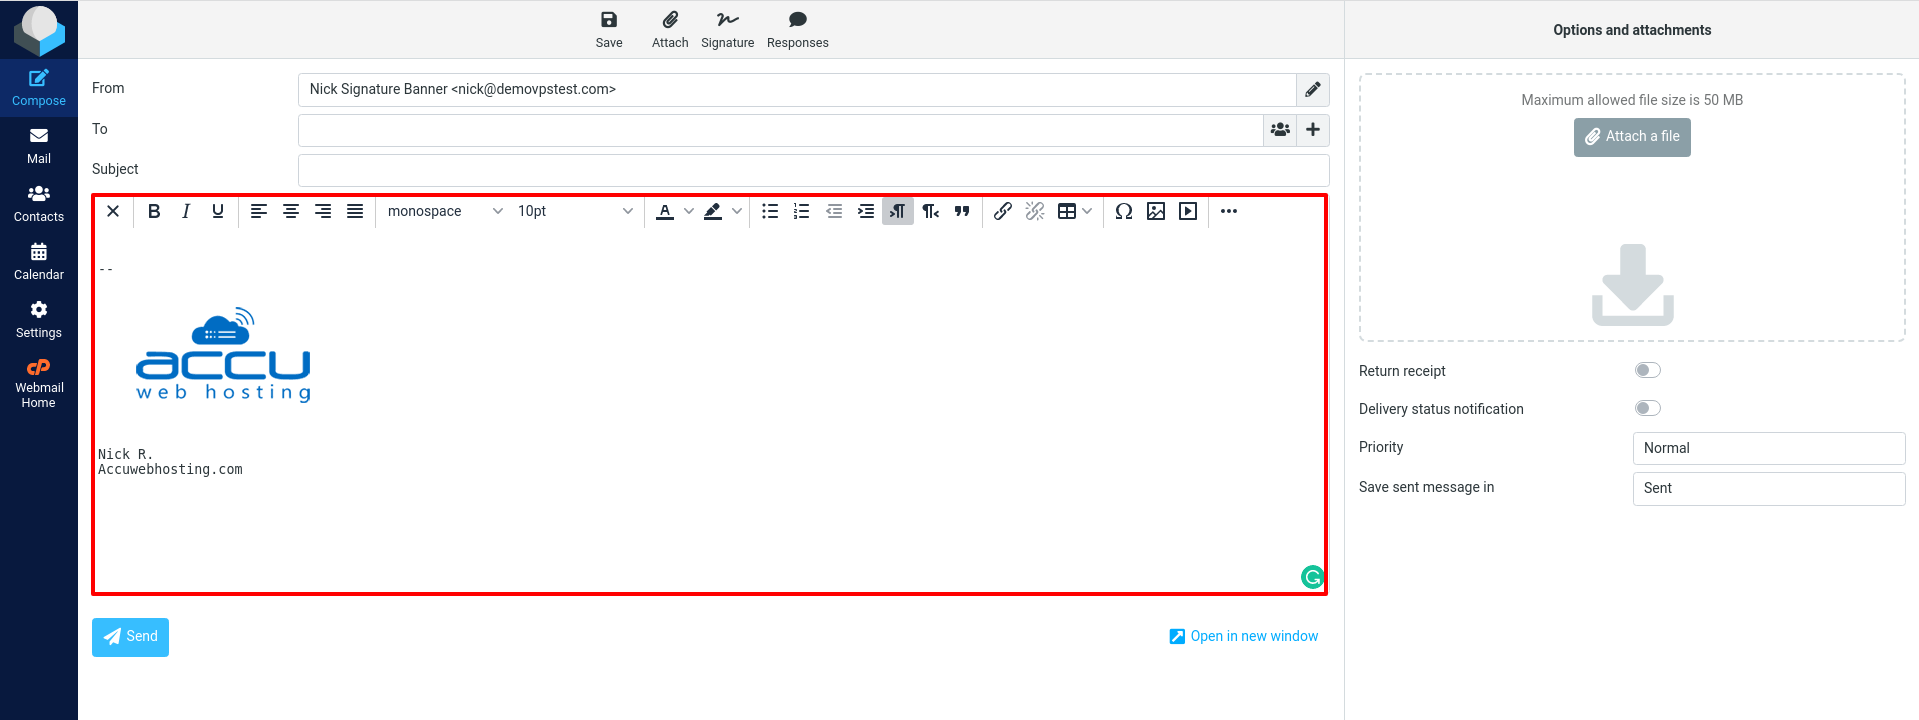1919x720 pixels.
Task: Open Settings in sidebar
Action: (x=39, y=320)
